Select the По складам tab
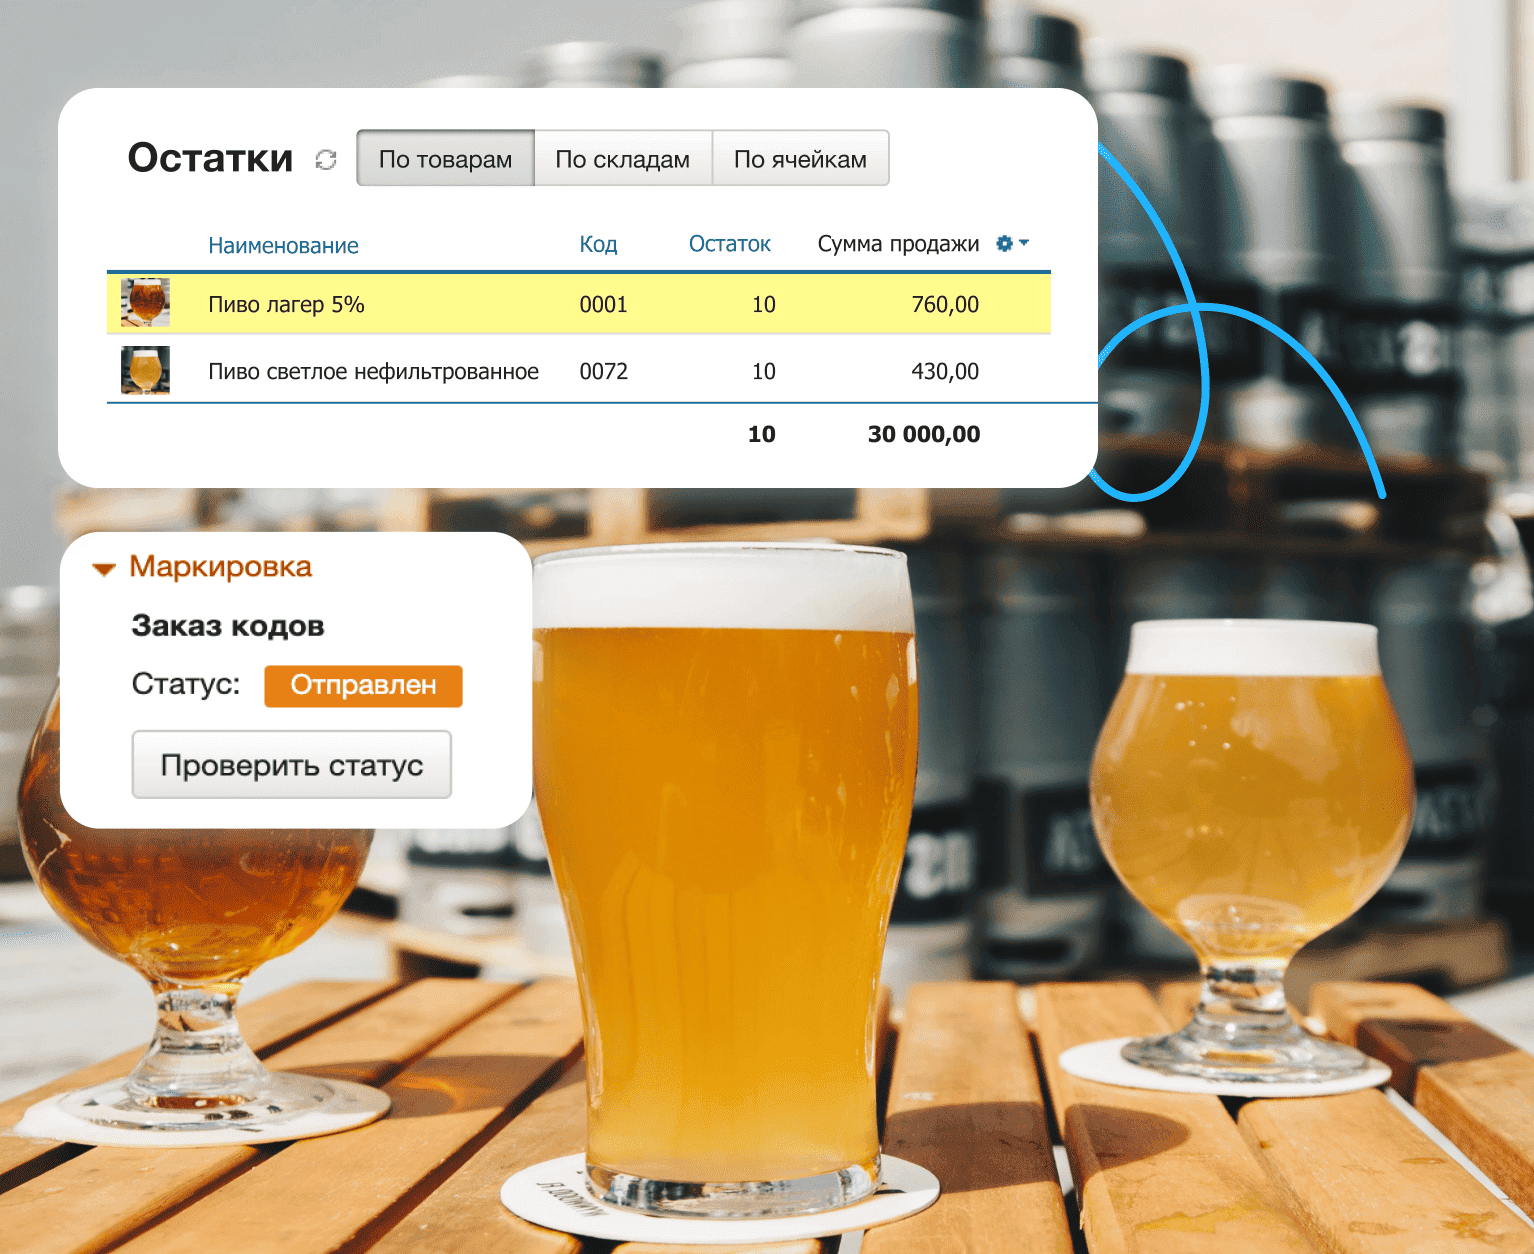1534x1254 pixels. pos(622,159)
